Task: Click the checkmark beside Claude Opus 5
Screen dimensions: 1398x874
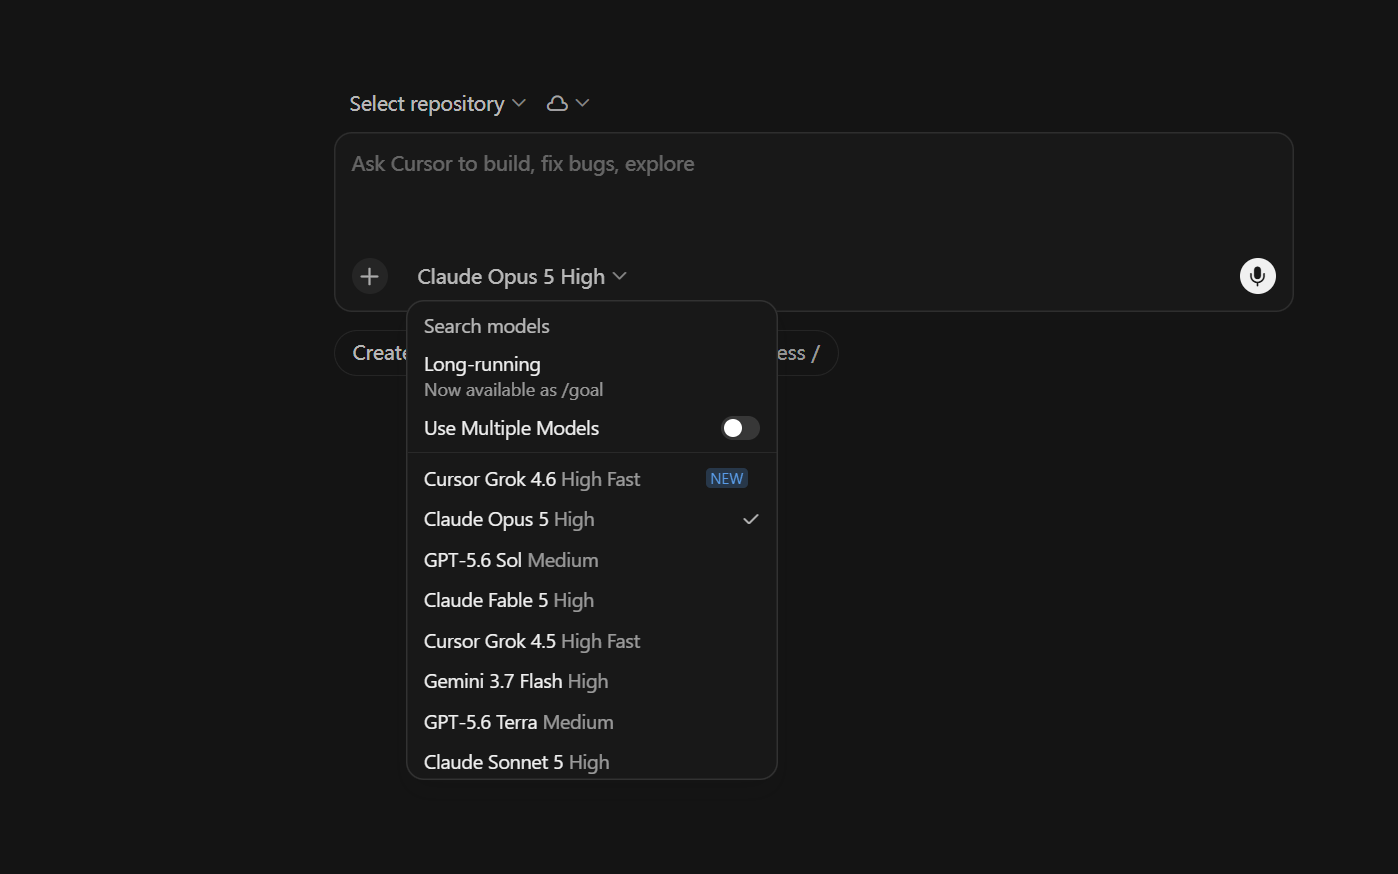Action: click(751, 519)
